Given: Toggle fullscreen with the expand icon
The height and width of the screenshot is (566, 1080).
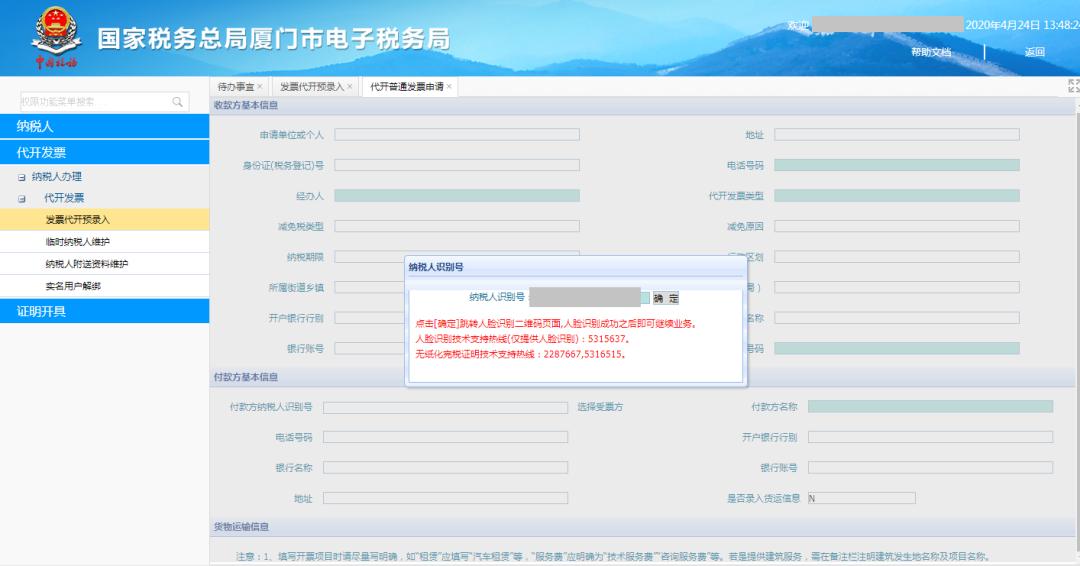Looking at the screenshot, I should 1073,86.
